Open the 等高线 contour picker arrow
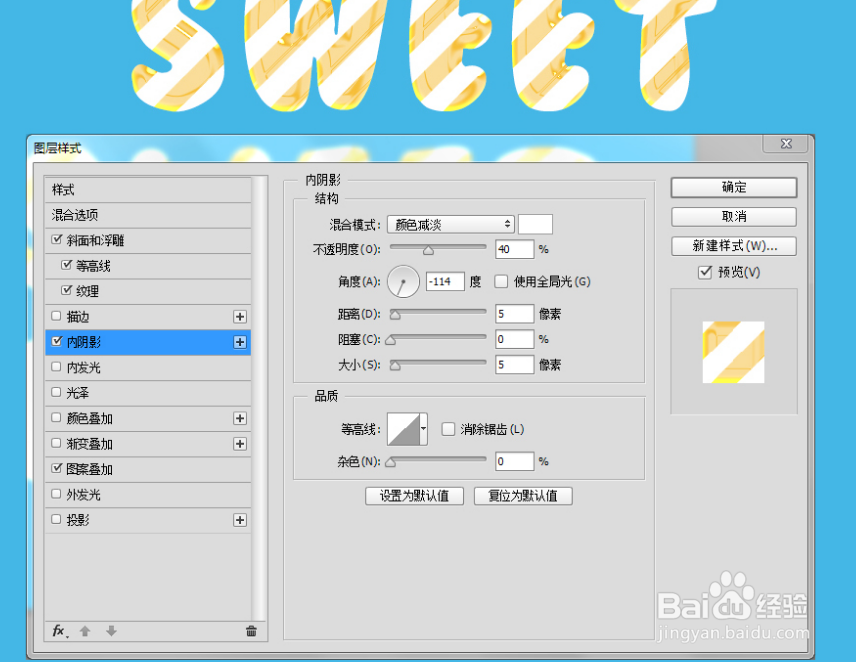This screenshot has width=856, height=662. (x=423, y=429)
